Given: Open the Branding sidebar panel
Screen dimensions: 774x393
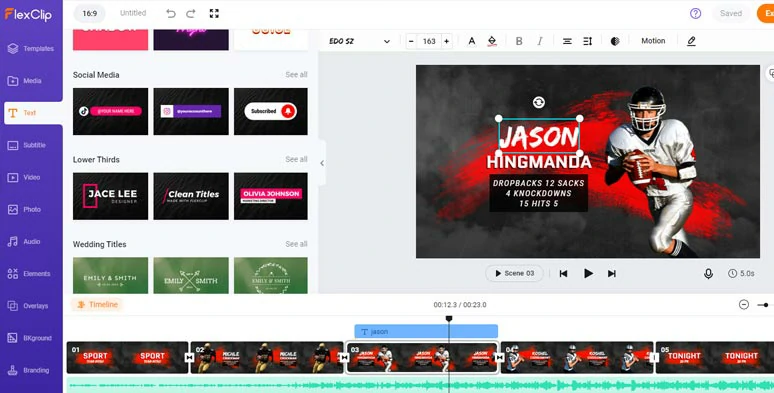Looking at the screenshot, I should tap(29, 370).
